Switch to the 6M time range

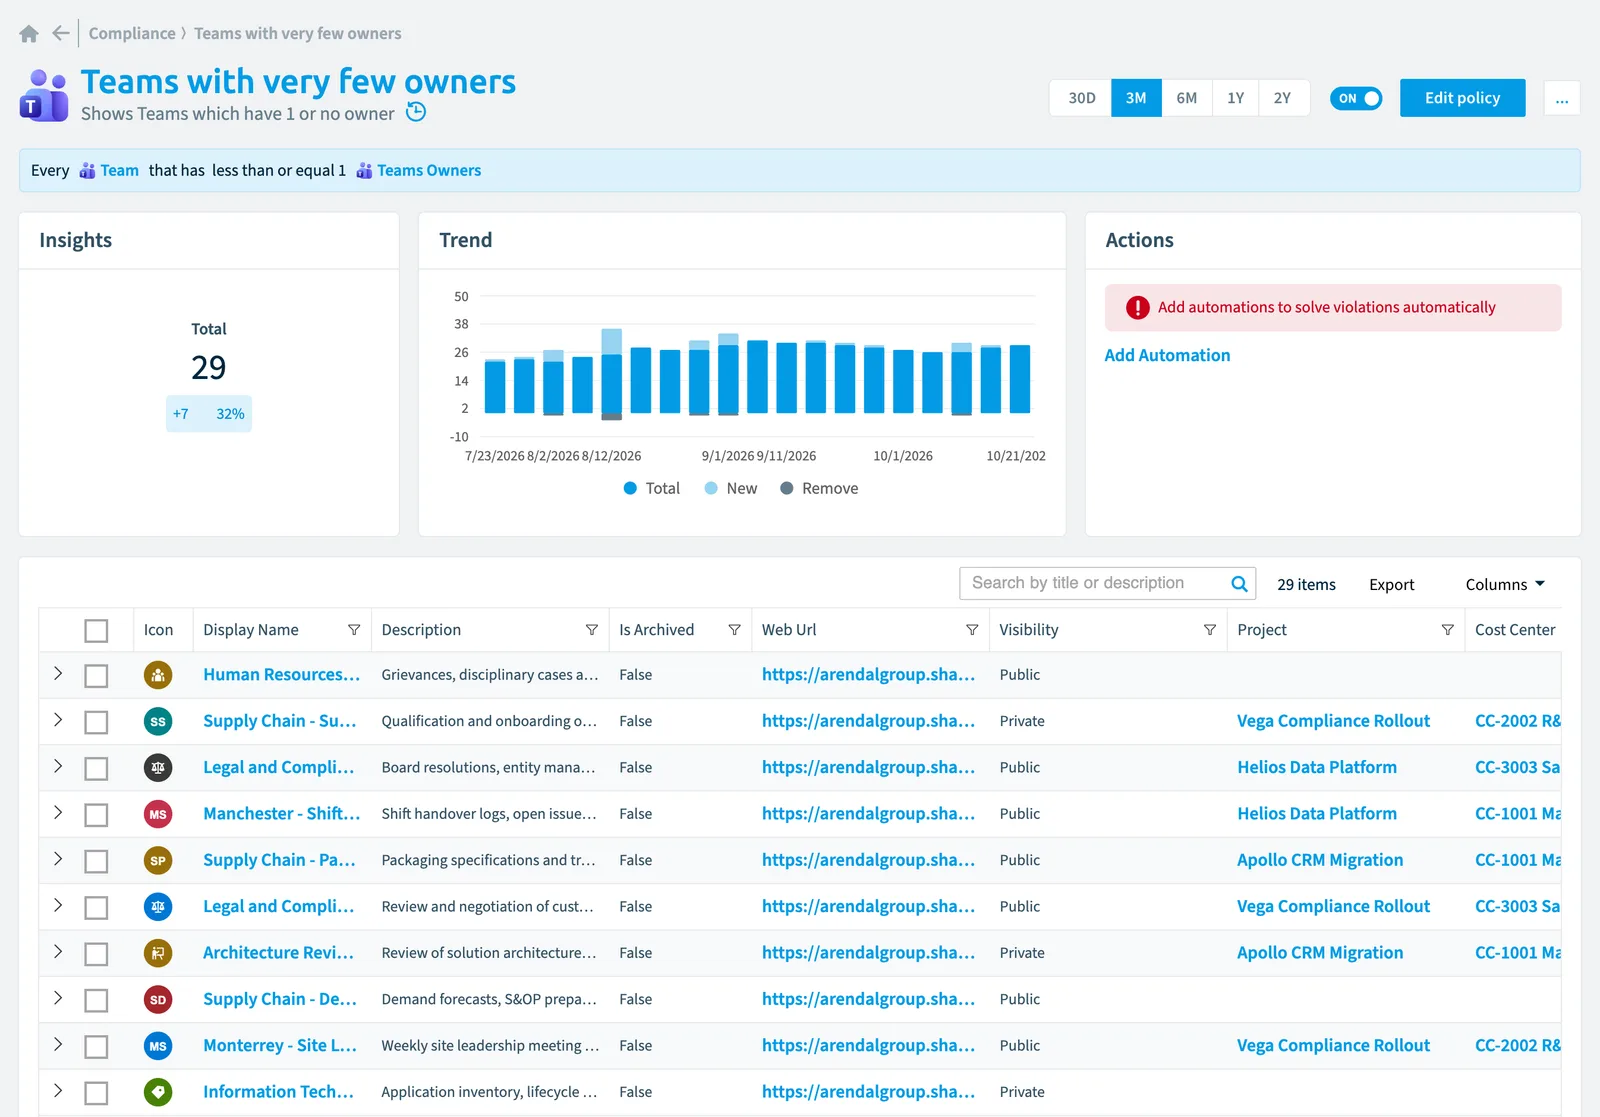[x=1187, y=98]
